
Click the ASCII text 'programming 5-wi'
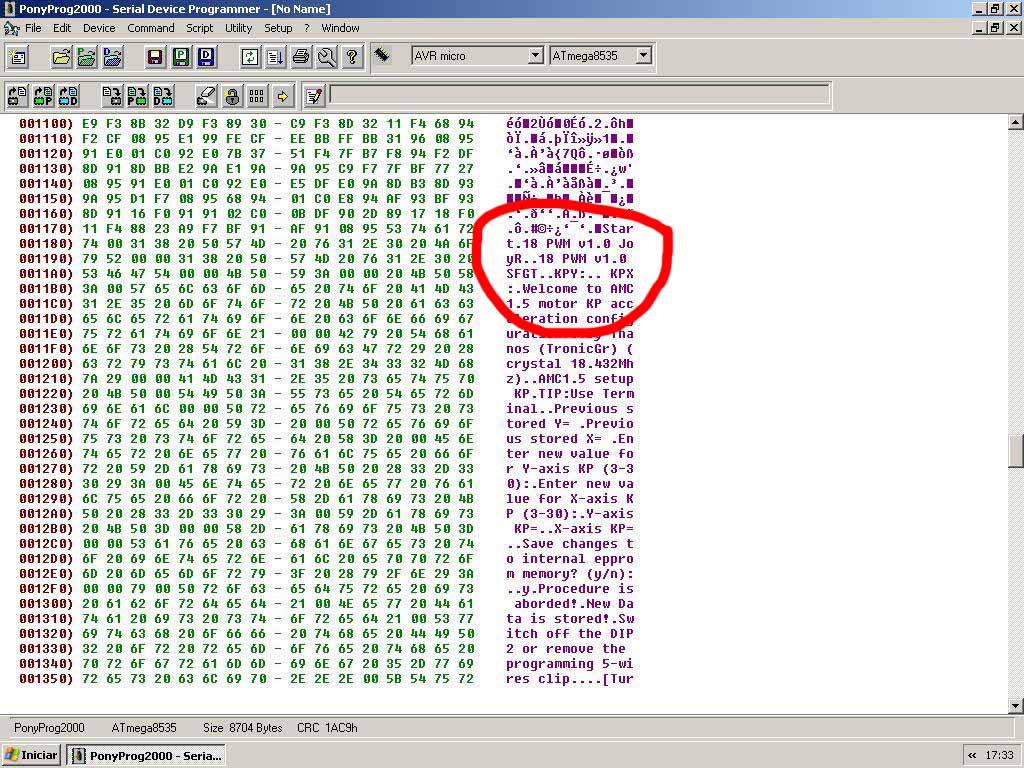[569, 664]
